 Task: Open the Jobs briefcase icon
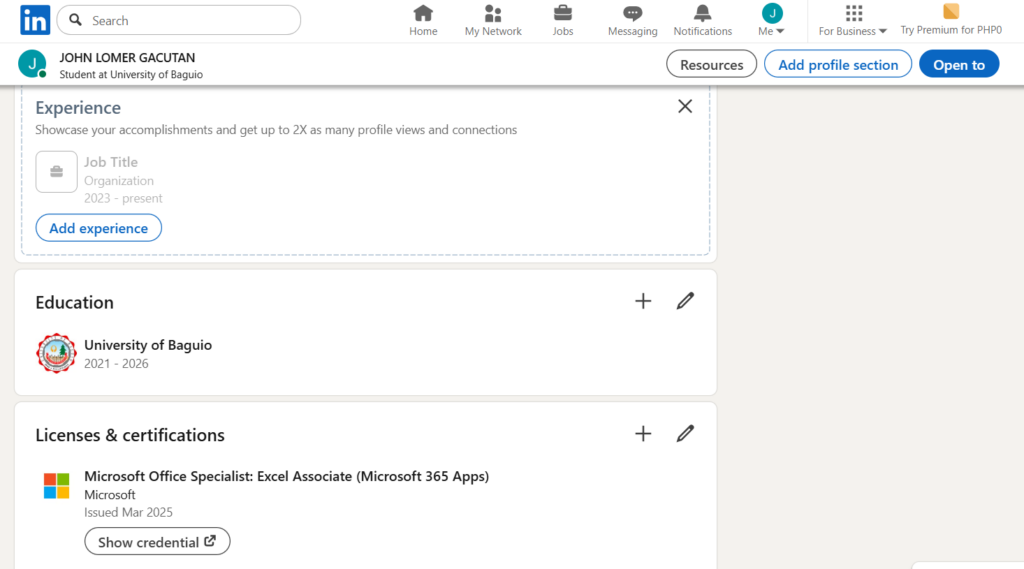563,14
